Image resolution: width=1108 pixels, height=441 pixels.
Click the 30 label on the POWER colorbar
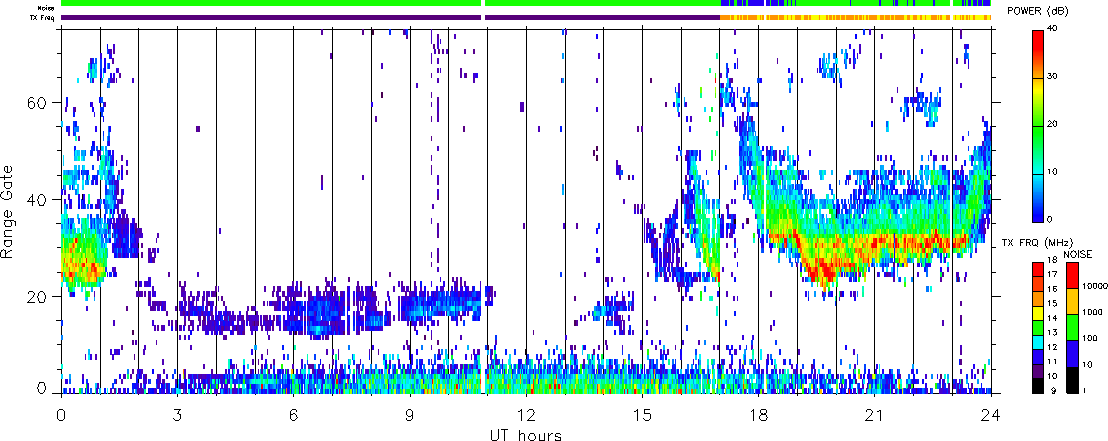pyautogui.click(x=1052, y=76)
